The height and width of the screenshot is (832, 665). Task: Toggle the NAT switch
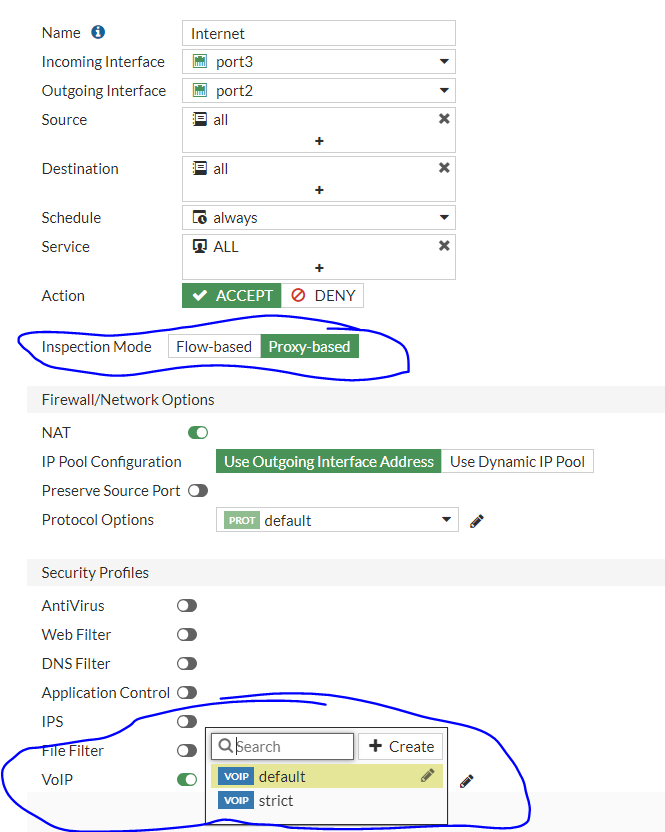(x=198, y=433)
